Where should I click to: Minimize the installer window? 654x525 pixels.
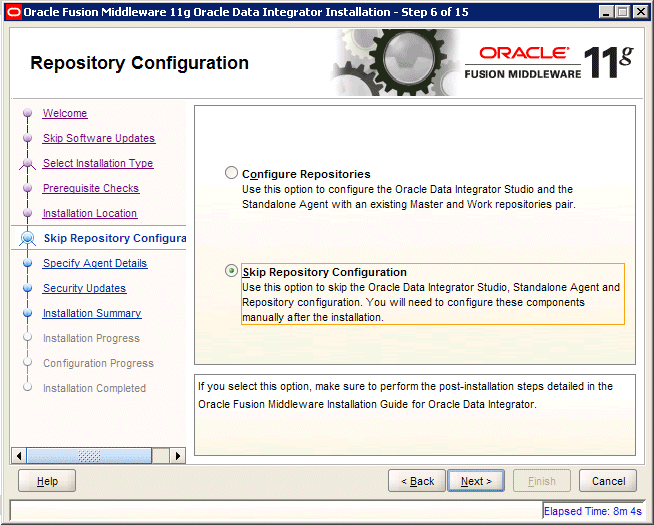606,12
